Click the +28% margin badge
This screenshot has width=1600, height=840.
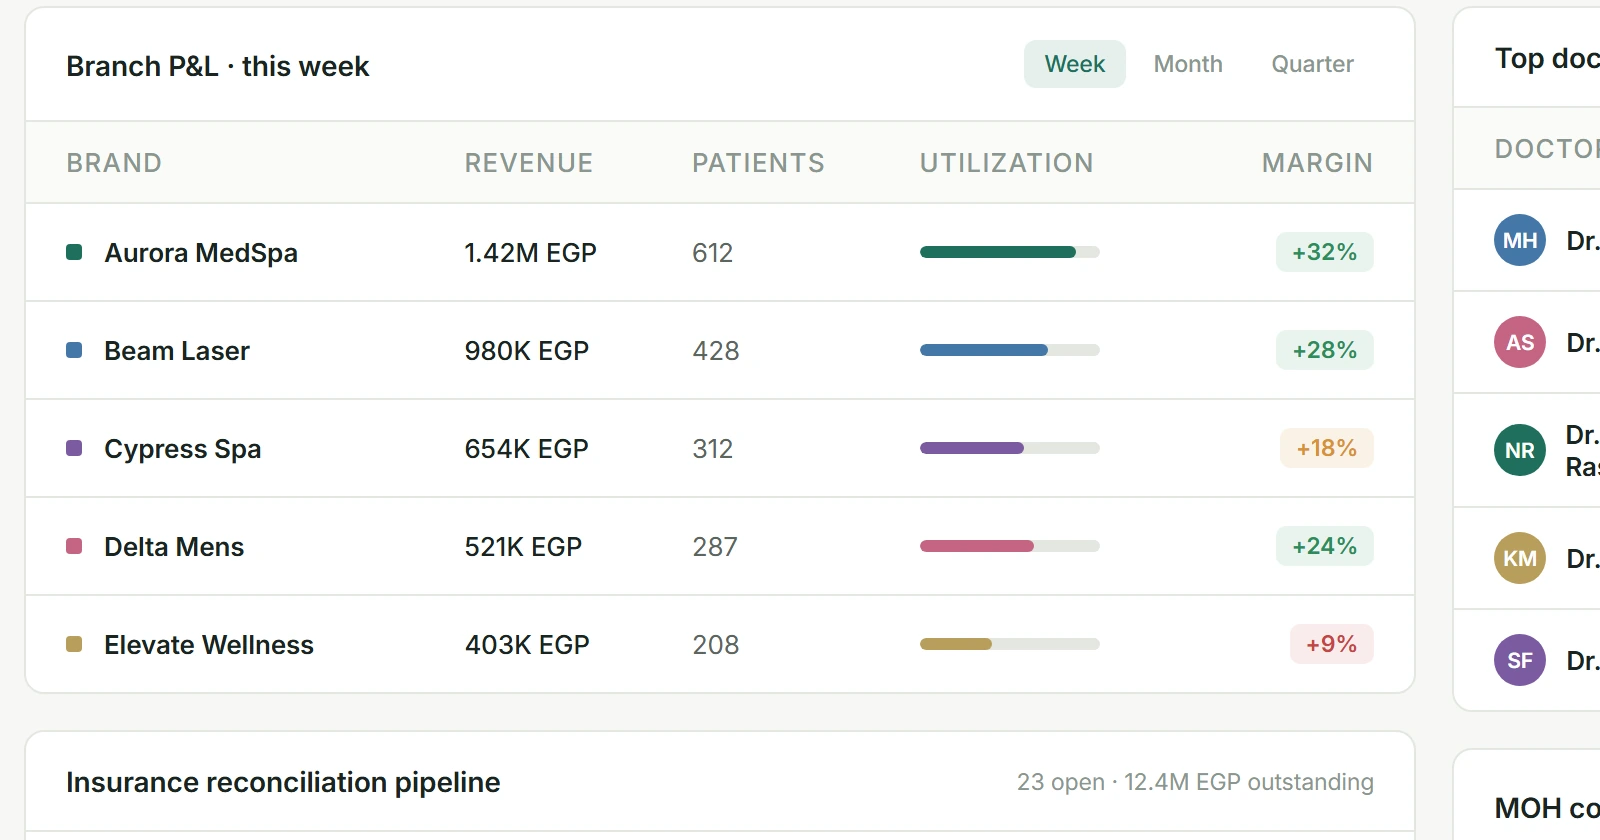pyautogui.click(x=1325, y=350)
